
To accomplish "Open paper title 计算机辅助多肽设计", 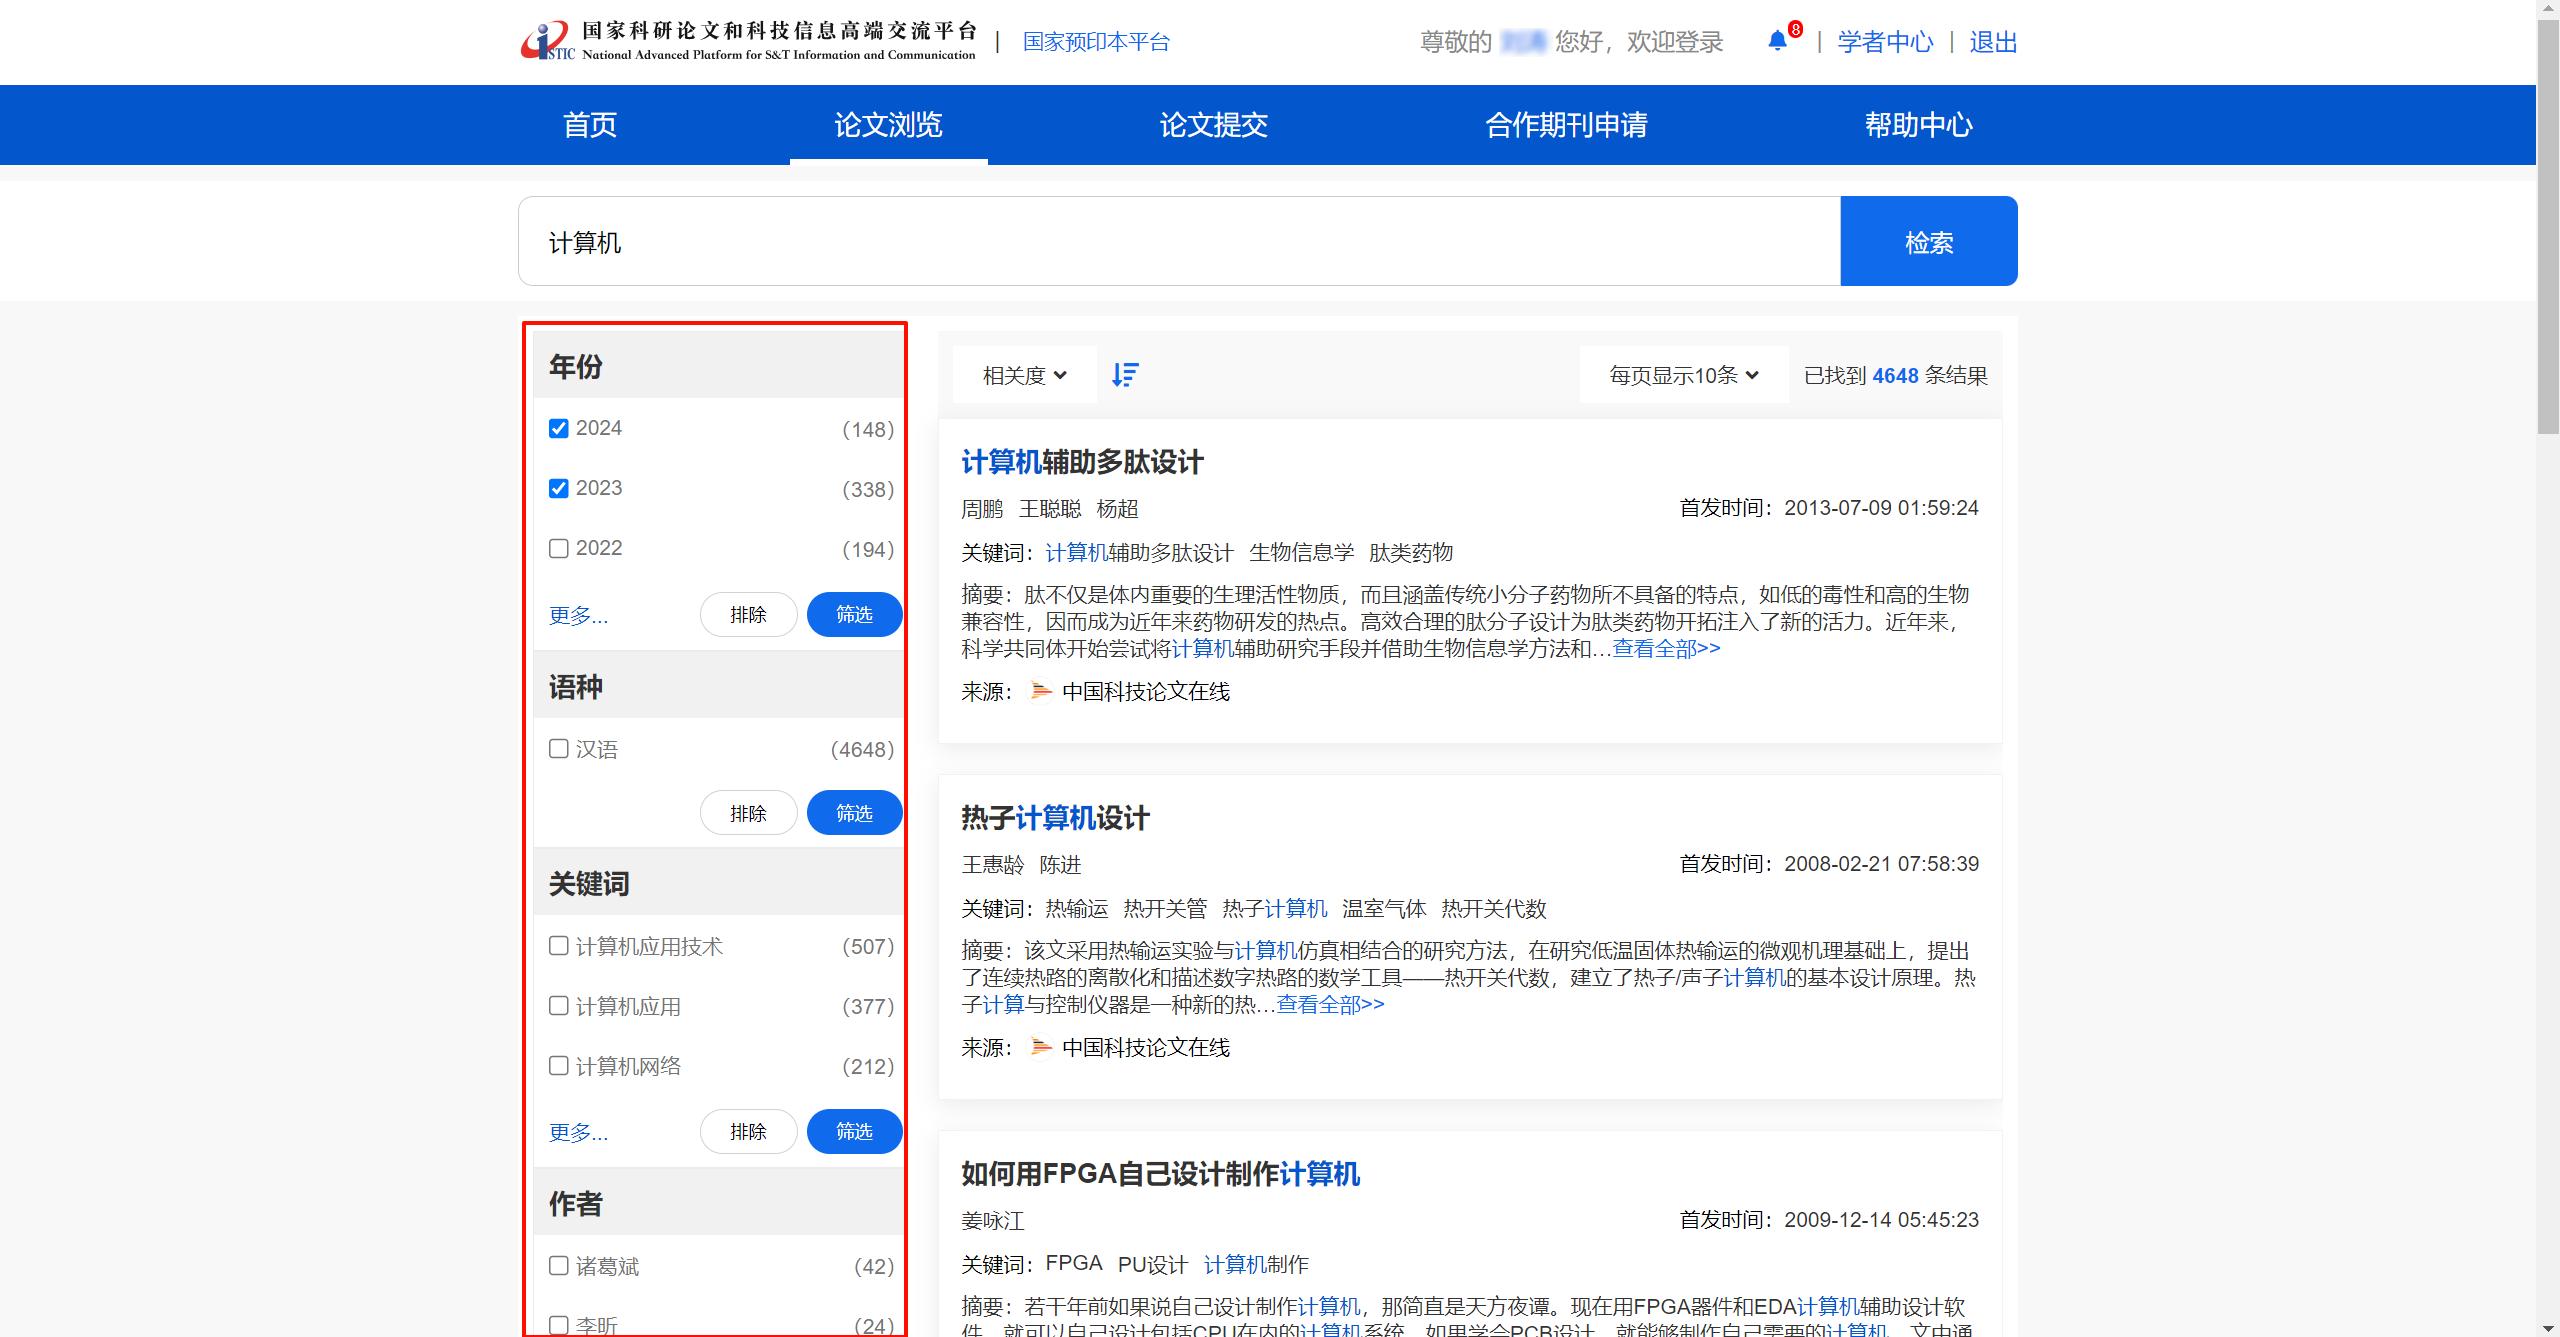I will [x=1082, y=462].
